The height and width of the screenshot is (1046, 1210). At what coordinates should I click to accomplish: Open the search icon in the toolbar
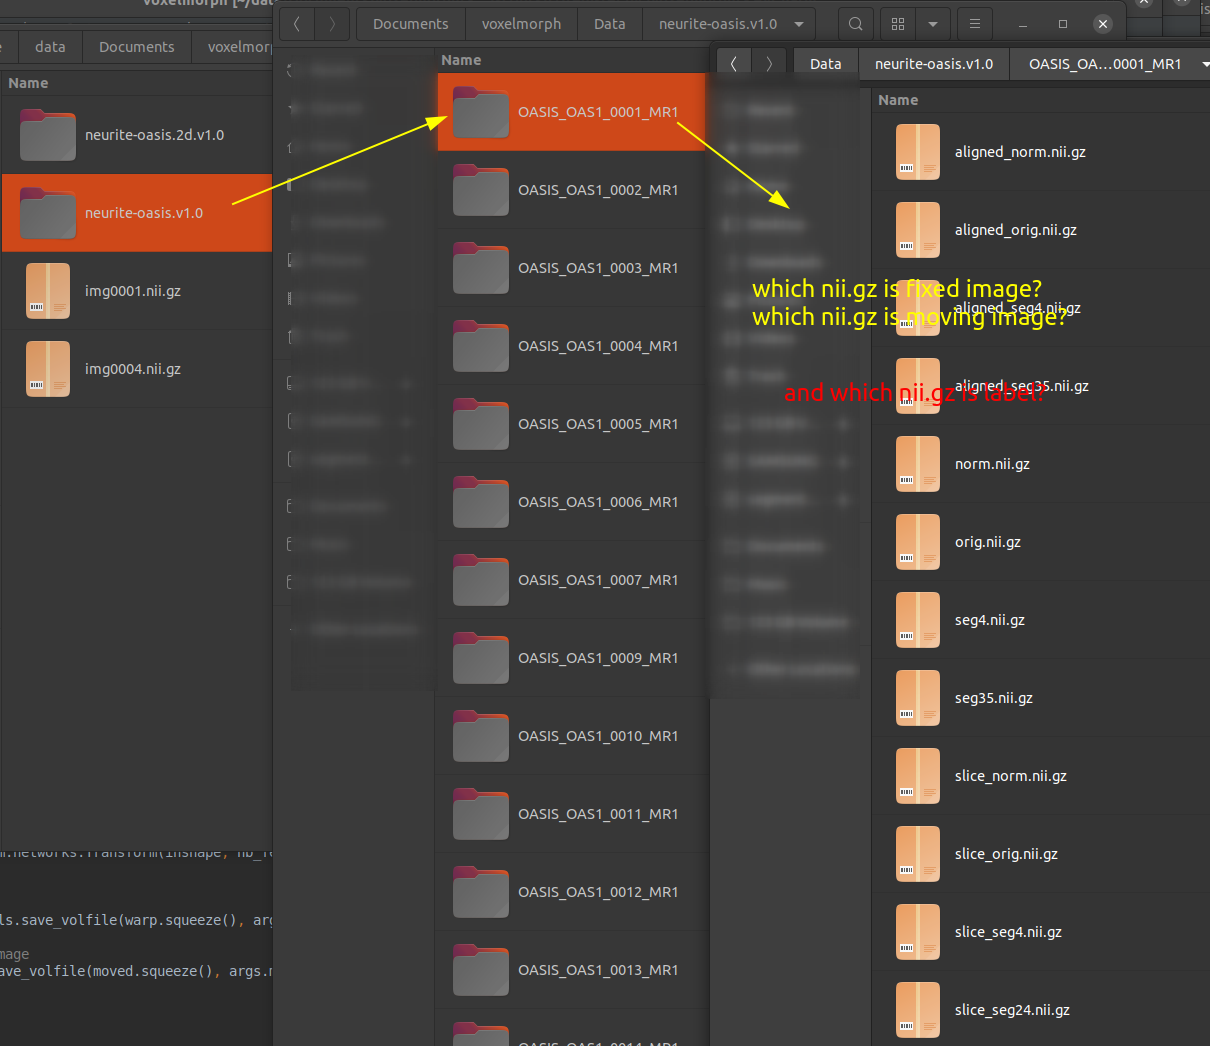click(x=855, y=23)
